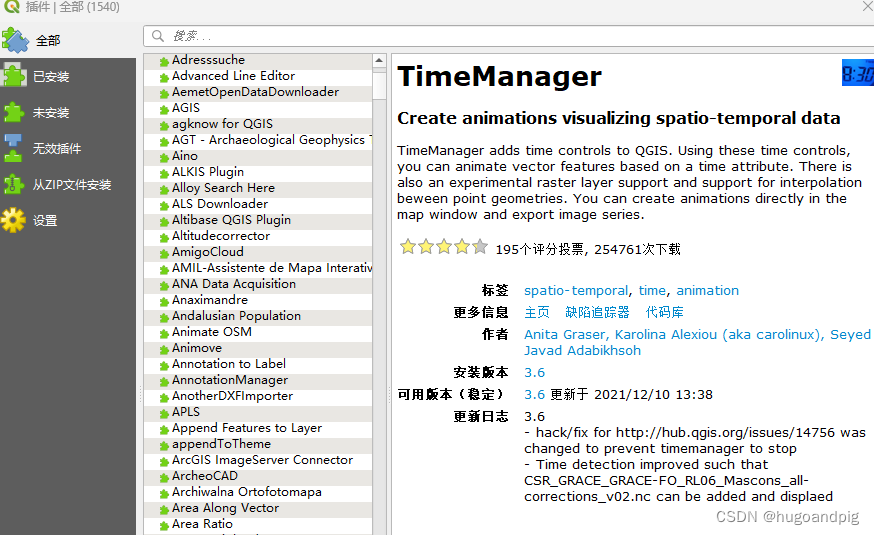This screenshot has width=874, height=535.
Task: Select Alloy Search Here plugin
Action: pyautogui.click(x=258, y=188)
